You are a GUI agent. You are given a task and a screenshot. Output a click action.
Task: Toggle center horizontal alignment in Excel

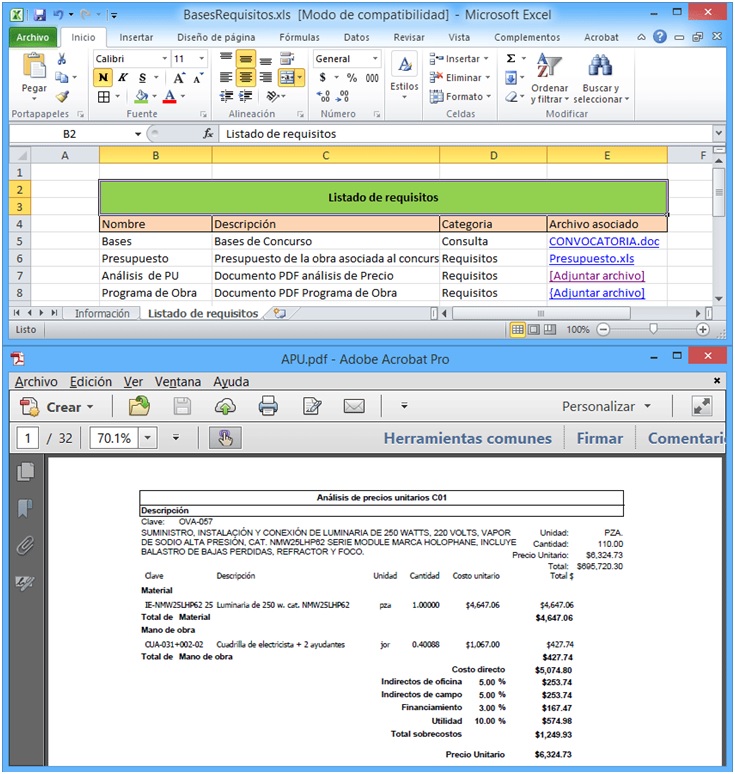point(245,78)
